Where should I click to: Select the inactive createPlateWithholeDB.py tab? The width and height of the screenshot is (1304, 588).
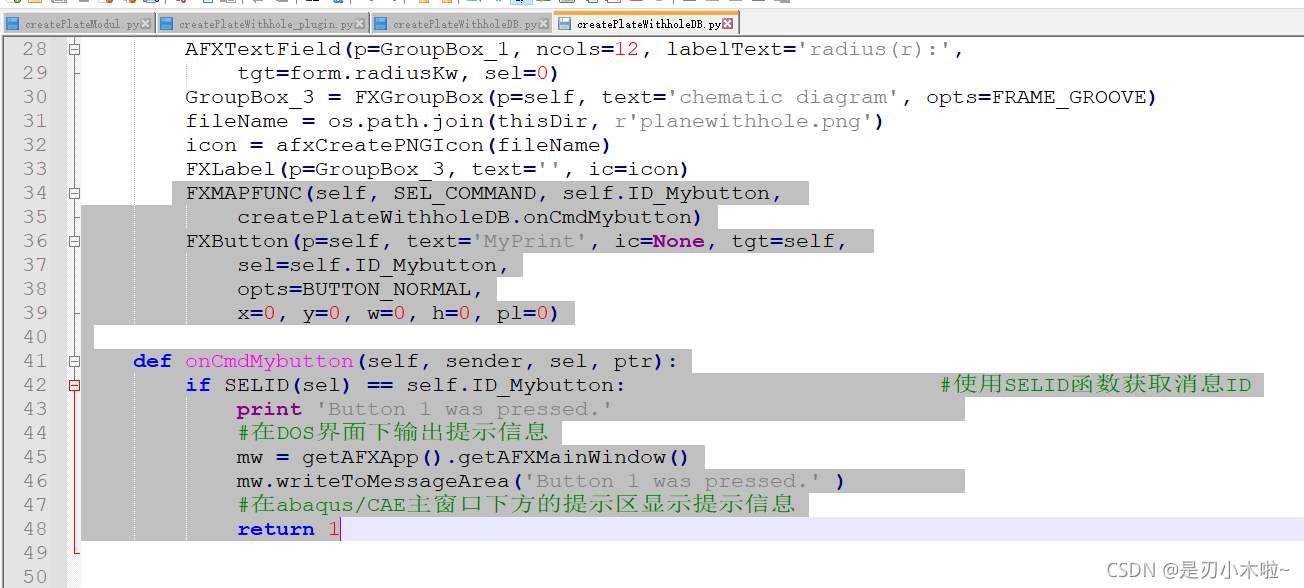[470, 23]
